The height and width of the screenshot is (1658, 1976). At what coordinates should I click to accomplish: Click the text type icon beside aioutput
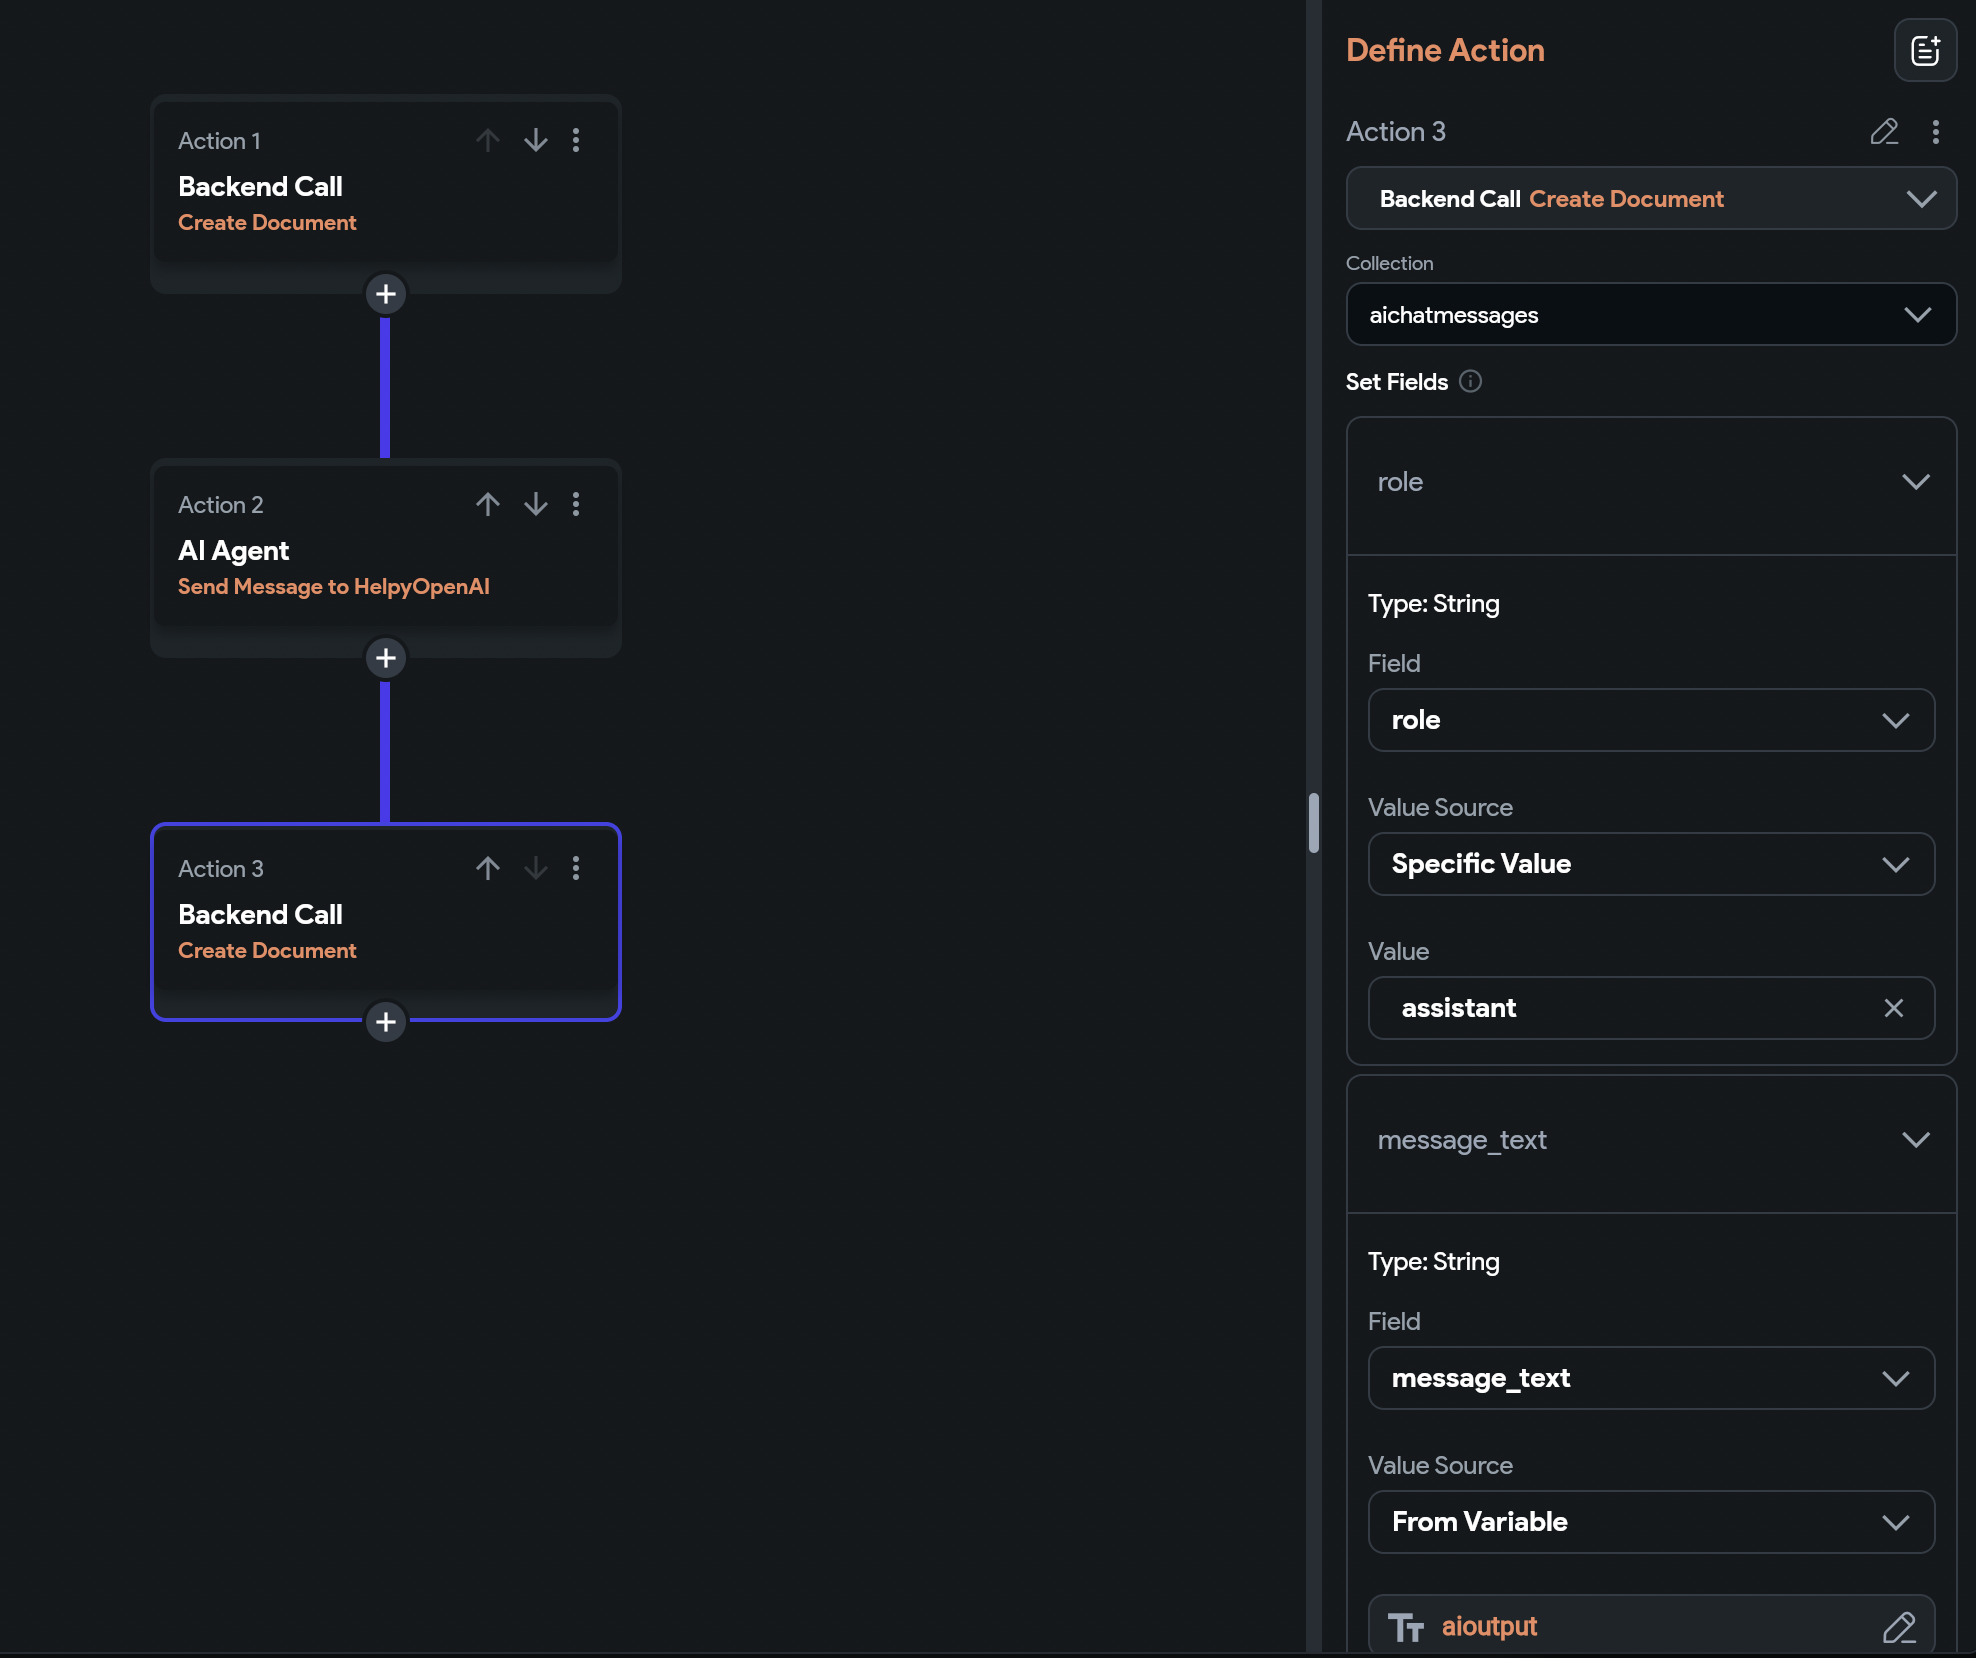(x=1406, y=1627)
